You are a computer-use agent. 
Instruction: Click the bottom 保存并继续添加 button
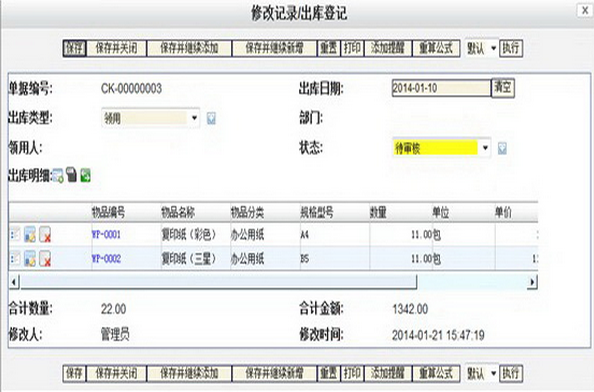click(189, 373)
